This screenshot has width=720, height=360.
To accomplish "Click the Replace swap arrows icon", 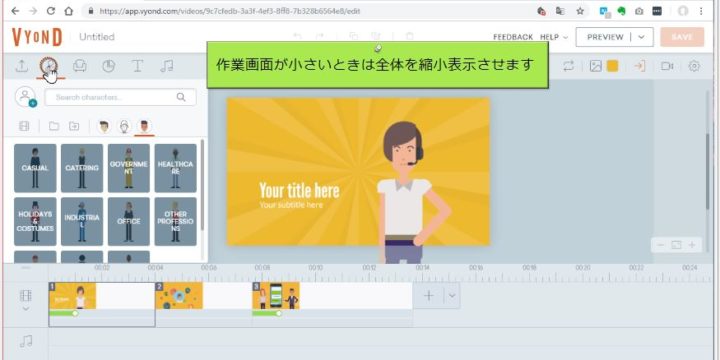I will pyautogui.click(x=568, y=66).
